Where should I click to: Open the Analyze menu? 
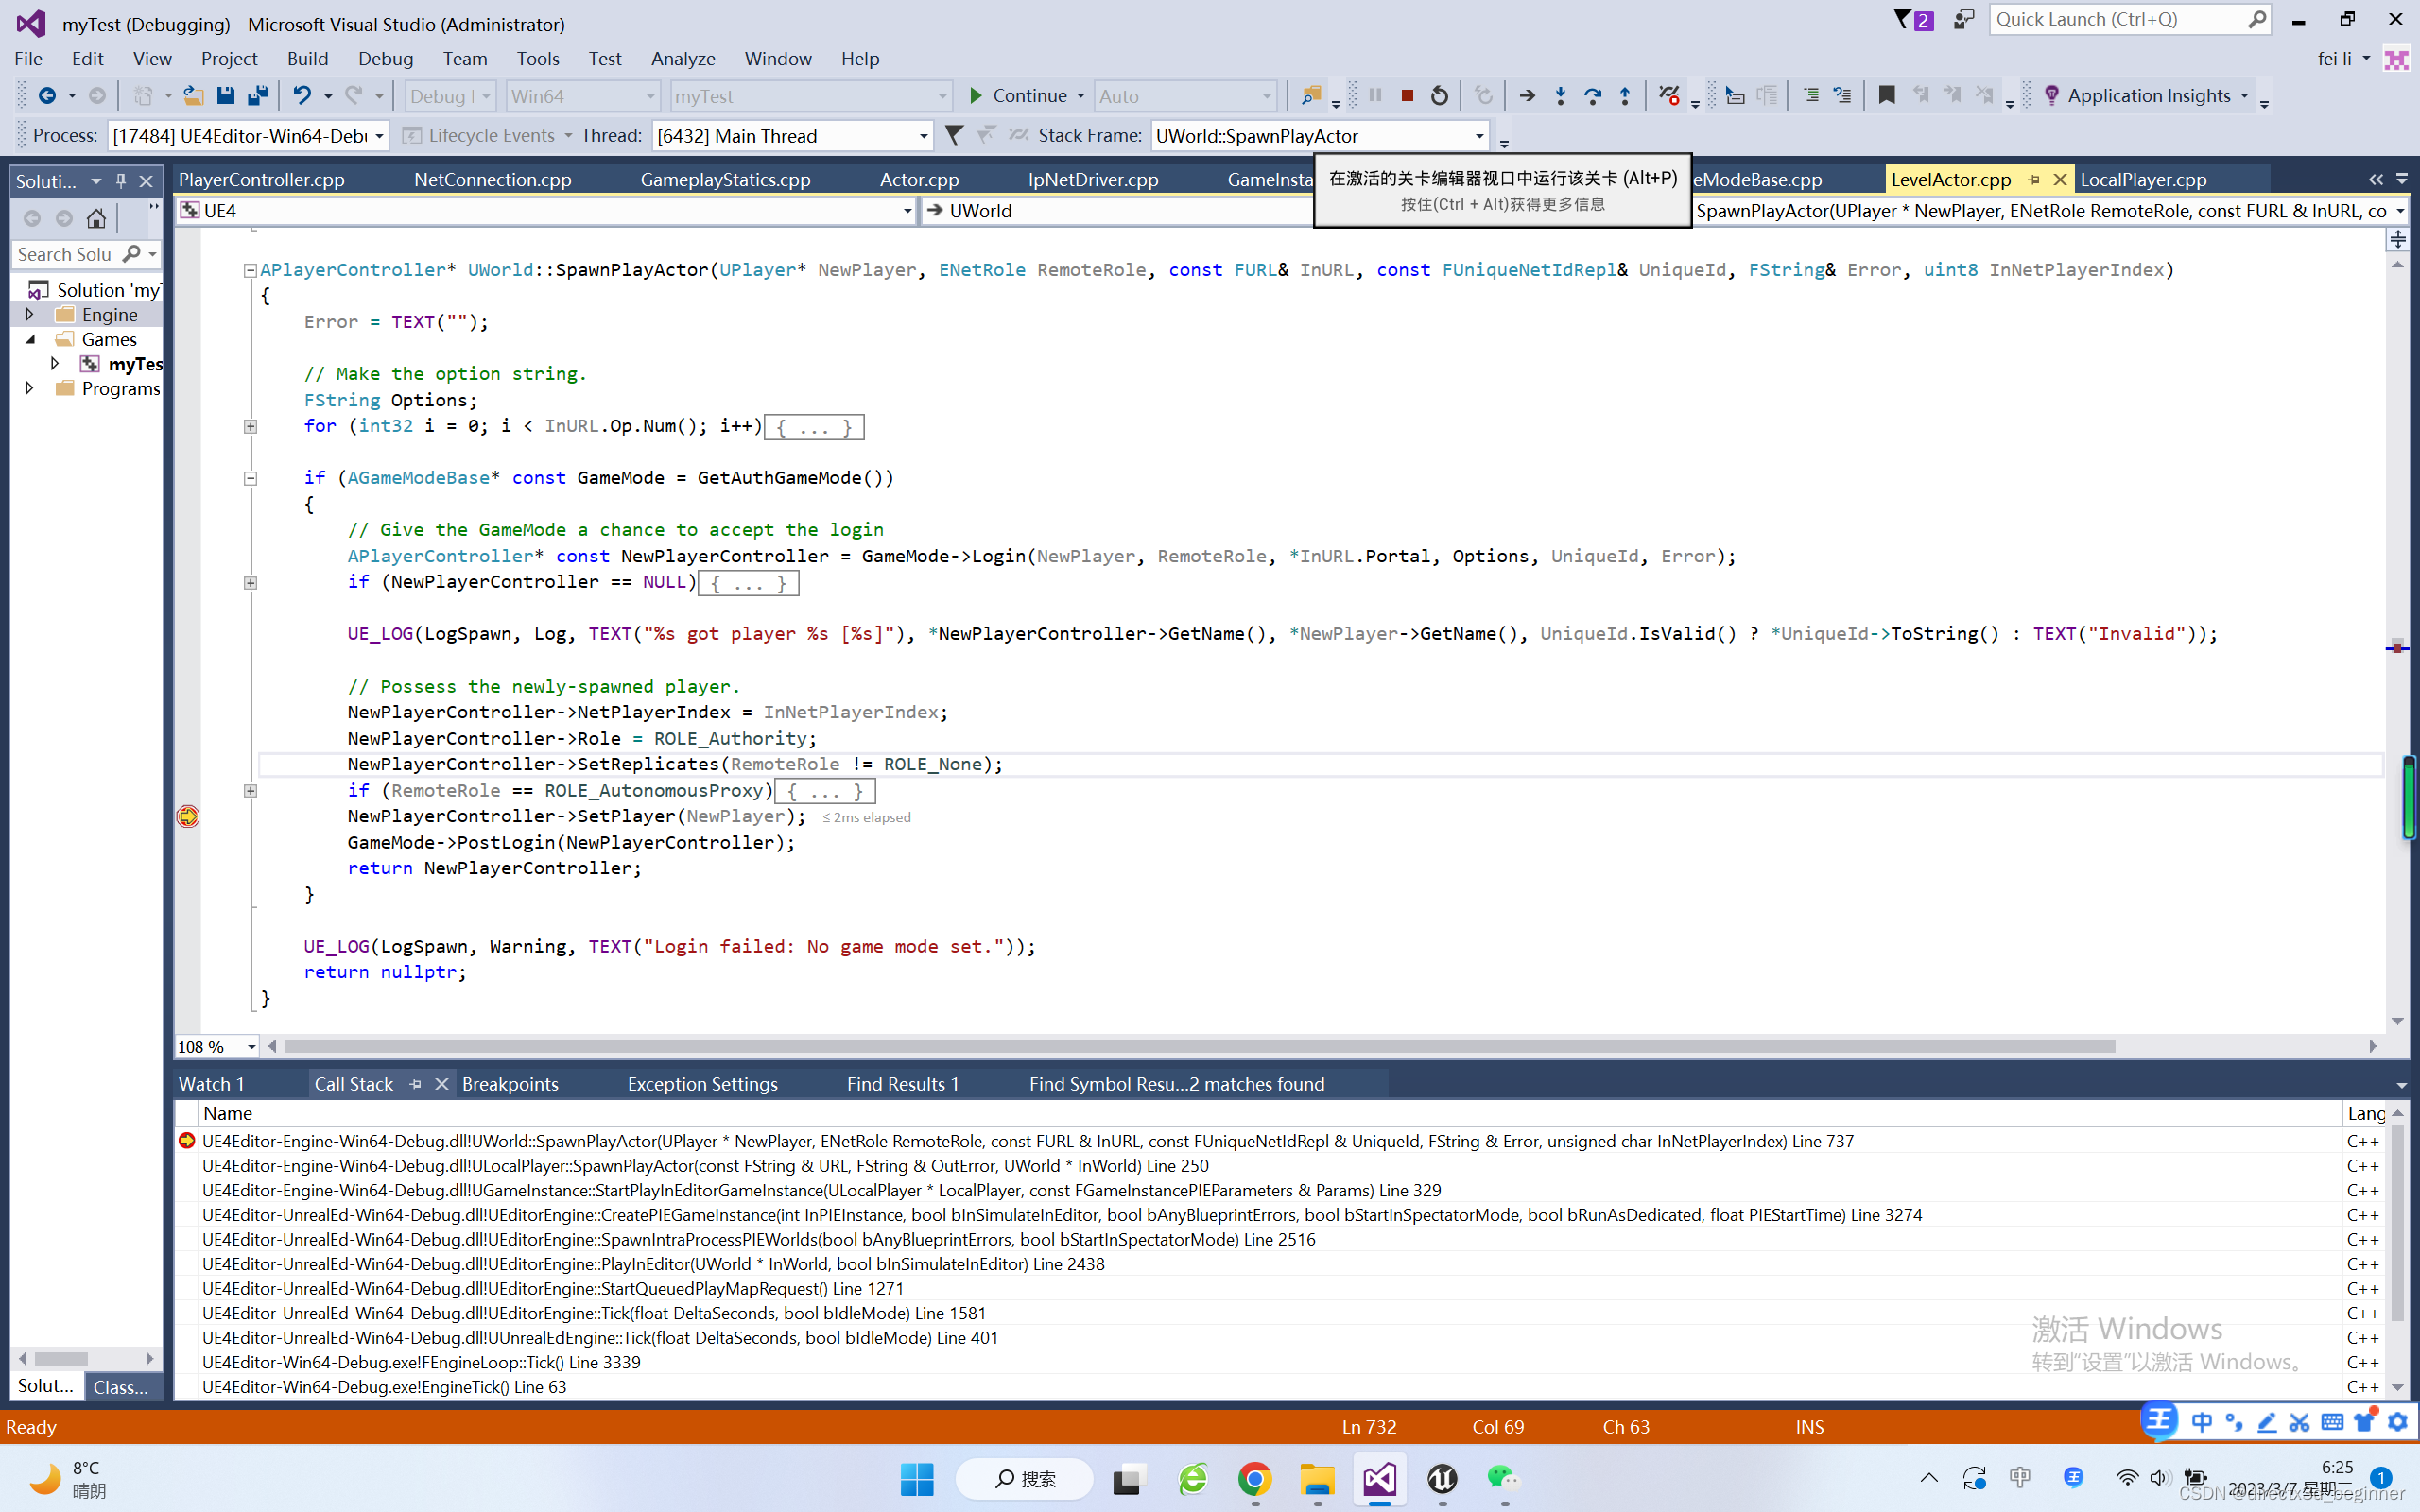[x=683, y=58]
